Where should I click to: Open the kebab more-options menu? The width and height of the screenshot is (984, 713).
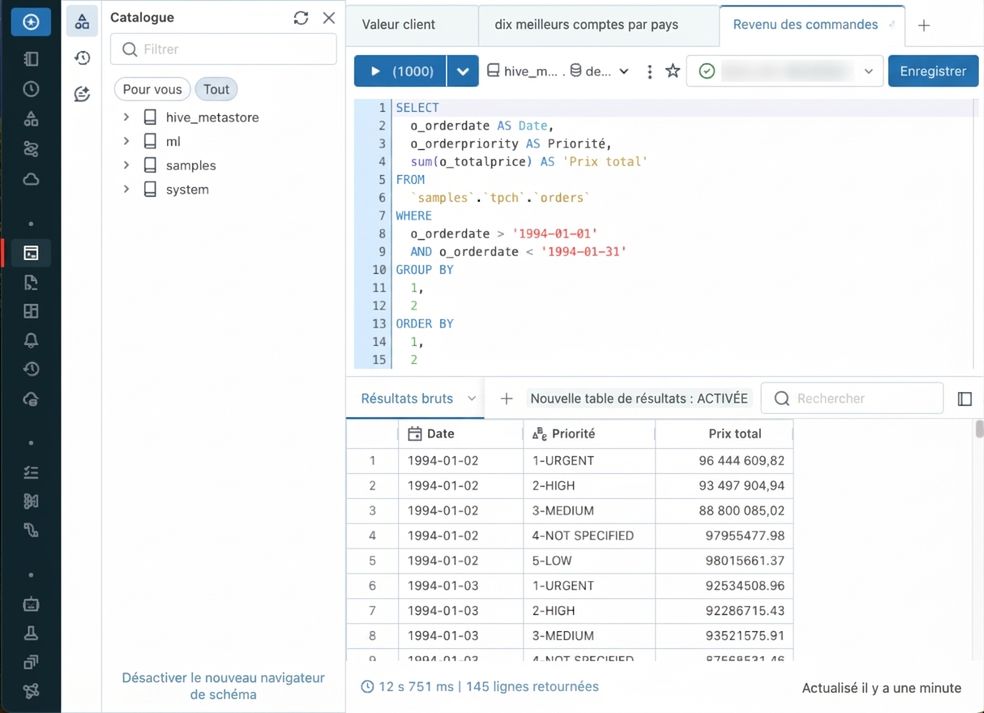(650, 71)
